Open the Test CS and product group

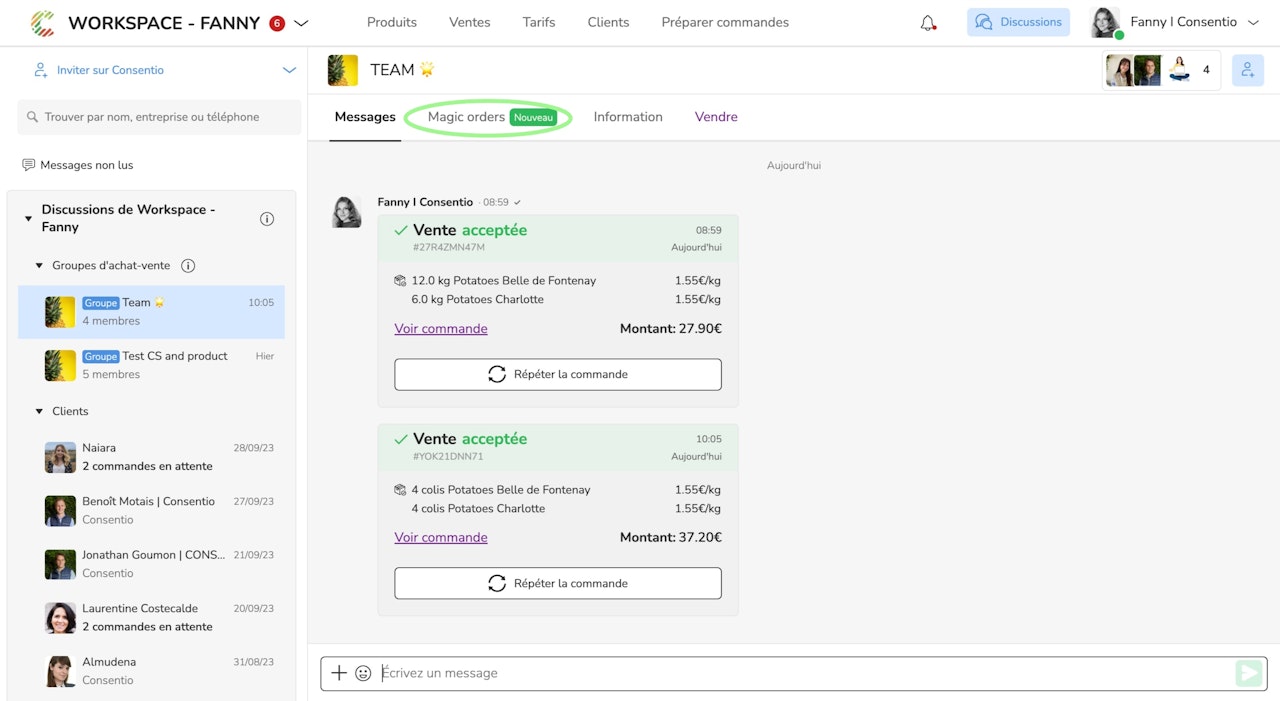coord(151,365)
